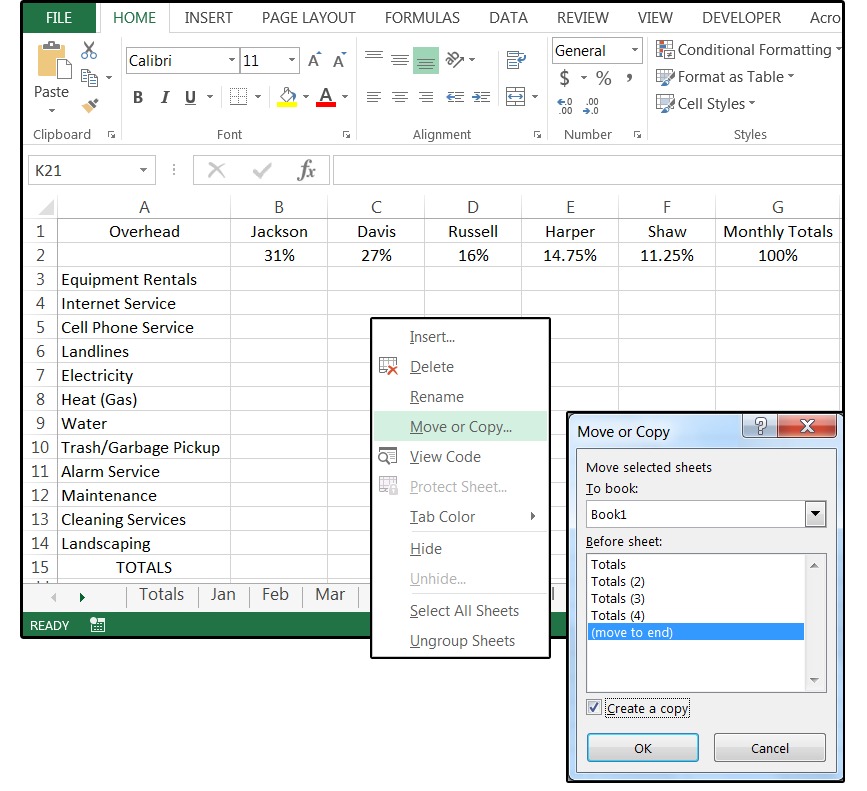Click scroll down arrow in Before sheet list

814,680
